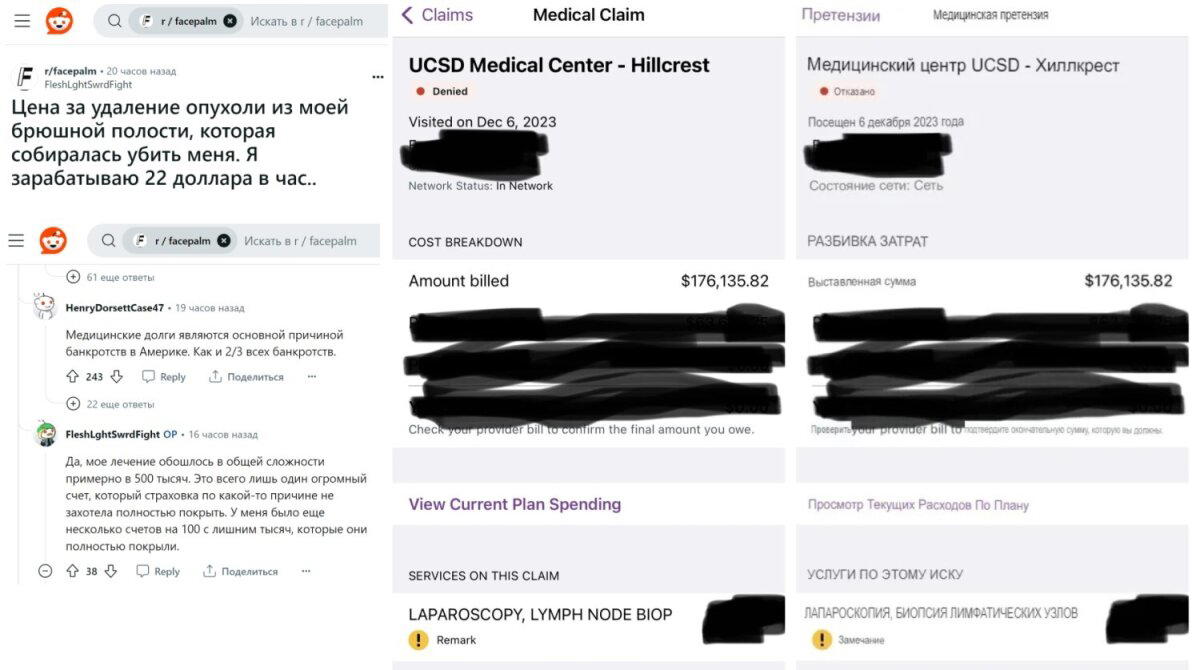Screen dimensions: 1200x670
Task: Upvote HenryDorsettCase47's comment
Action: tap(72, 377)
